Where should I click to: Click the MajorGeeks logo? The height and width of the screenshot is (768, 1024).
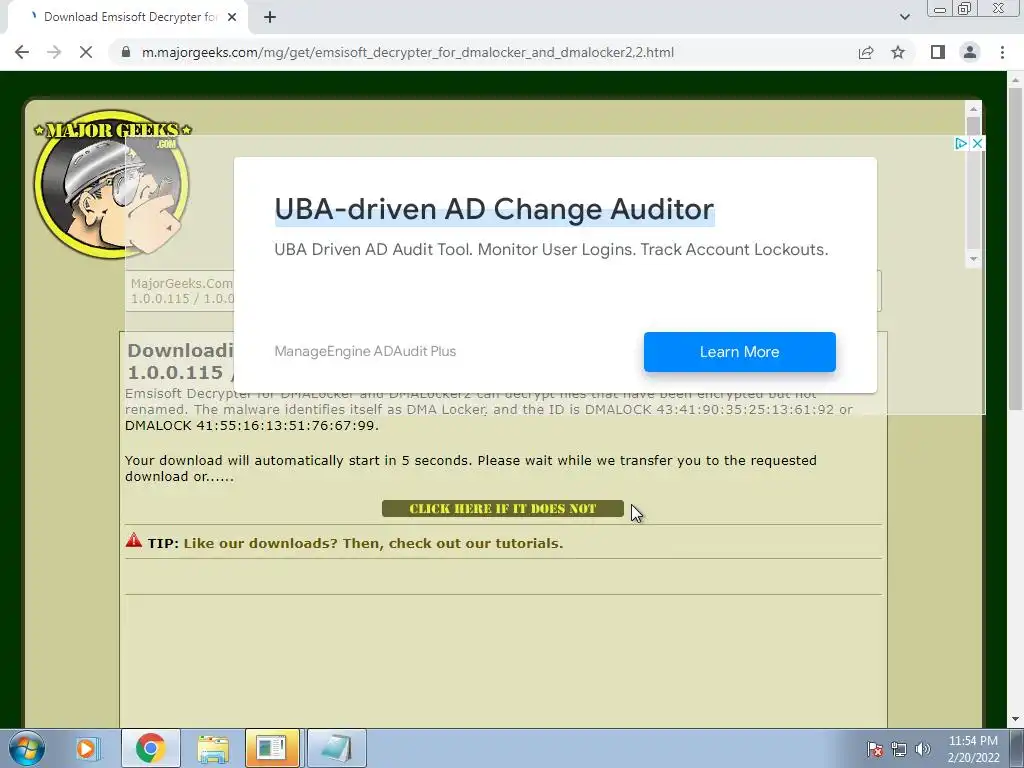112,184
